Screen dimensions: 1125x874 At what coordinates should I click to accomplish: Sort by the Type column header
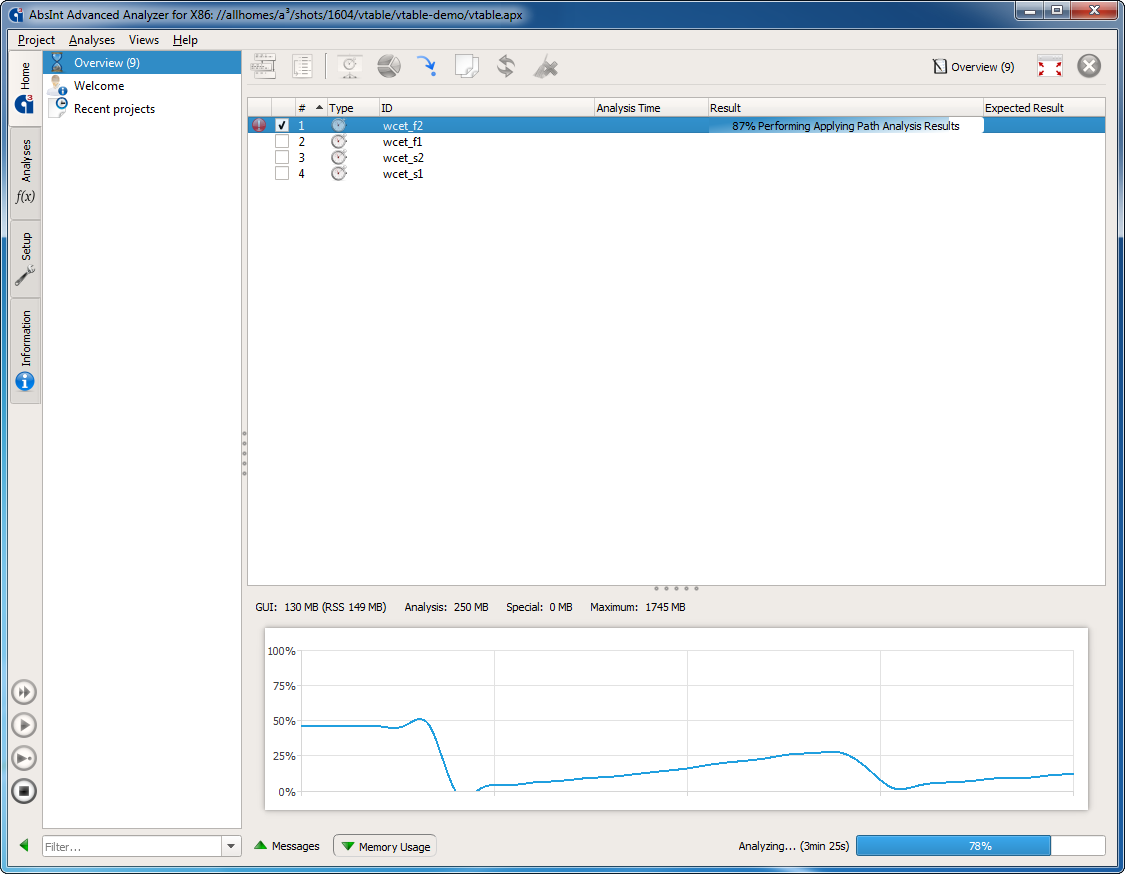tap(352, 108)
